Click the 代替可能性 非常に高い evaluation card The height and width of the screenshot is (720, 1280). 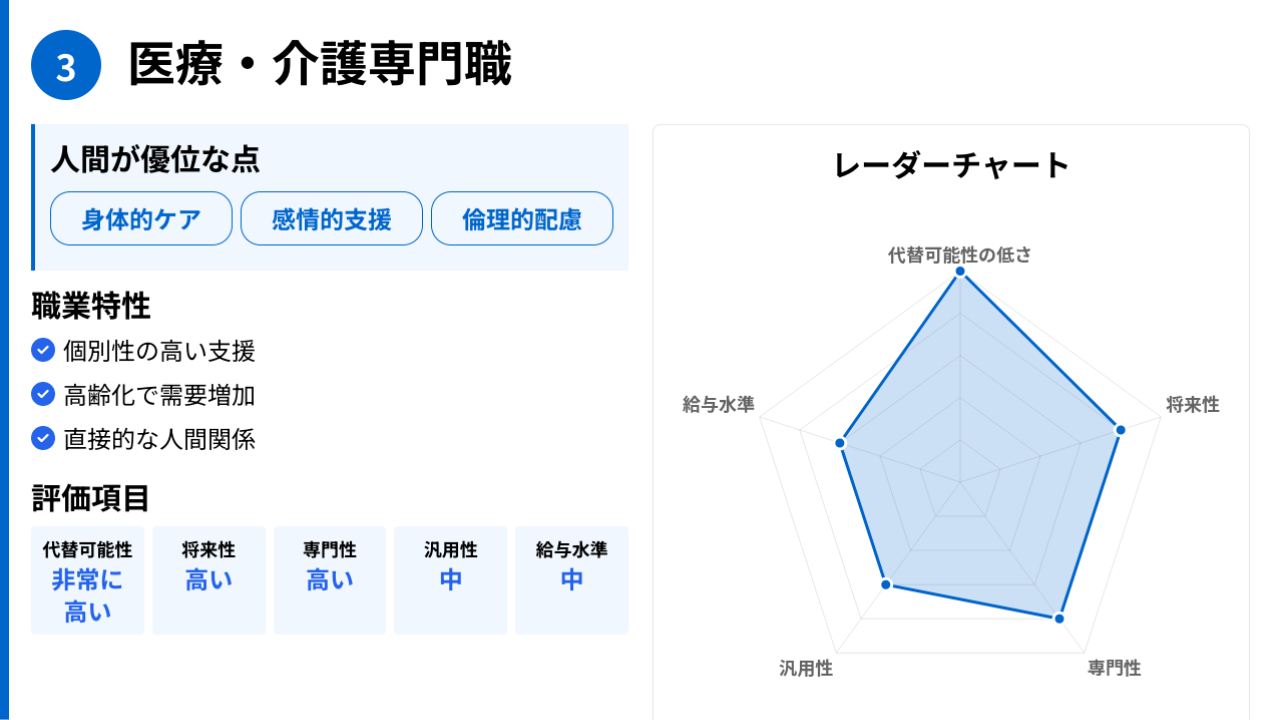coord(88,580)
